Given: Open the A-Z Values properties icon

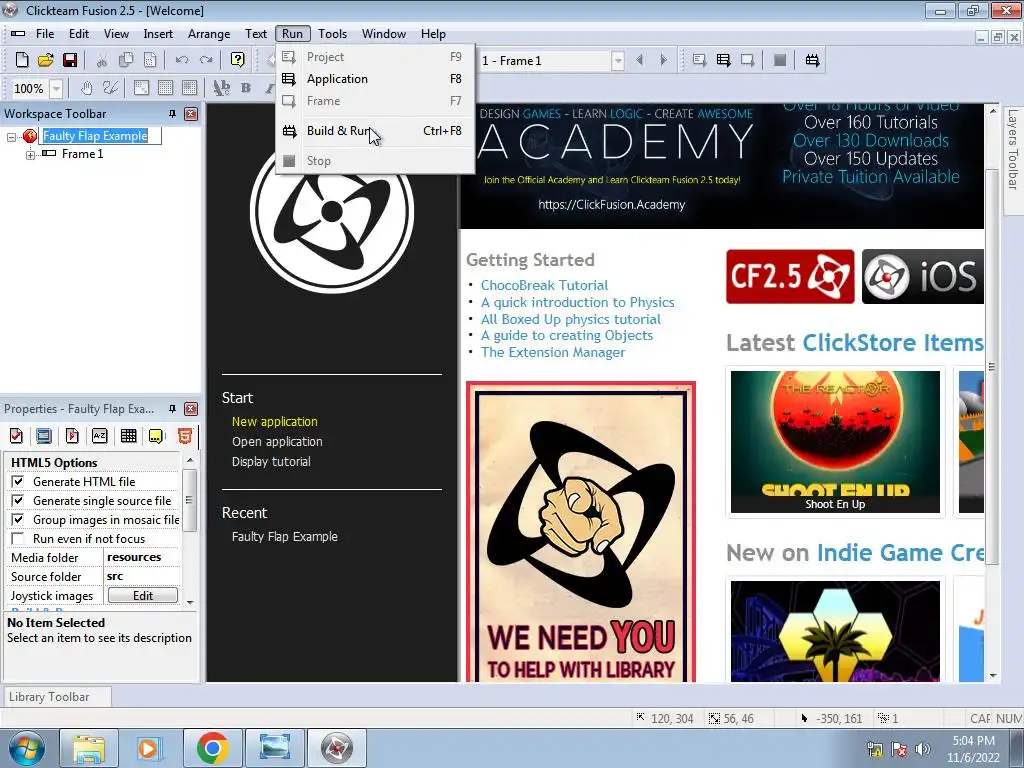Looking at the screenshot, I should point(99,436).
